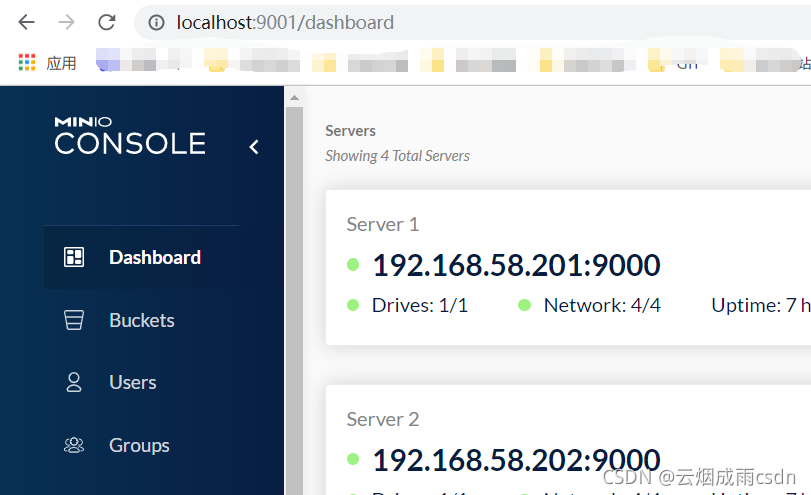Click the vertical scrollbar track
811x495 pixels.
(294, 300)
